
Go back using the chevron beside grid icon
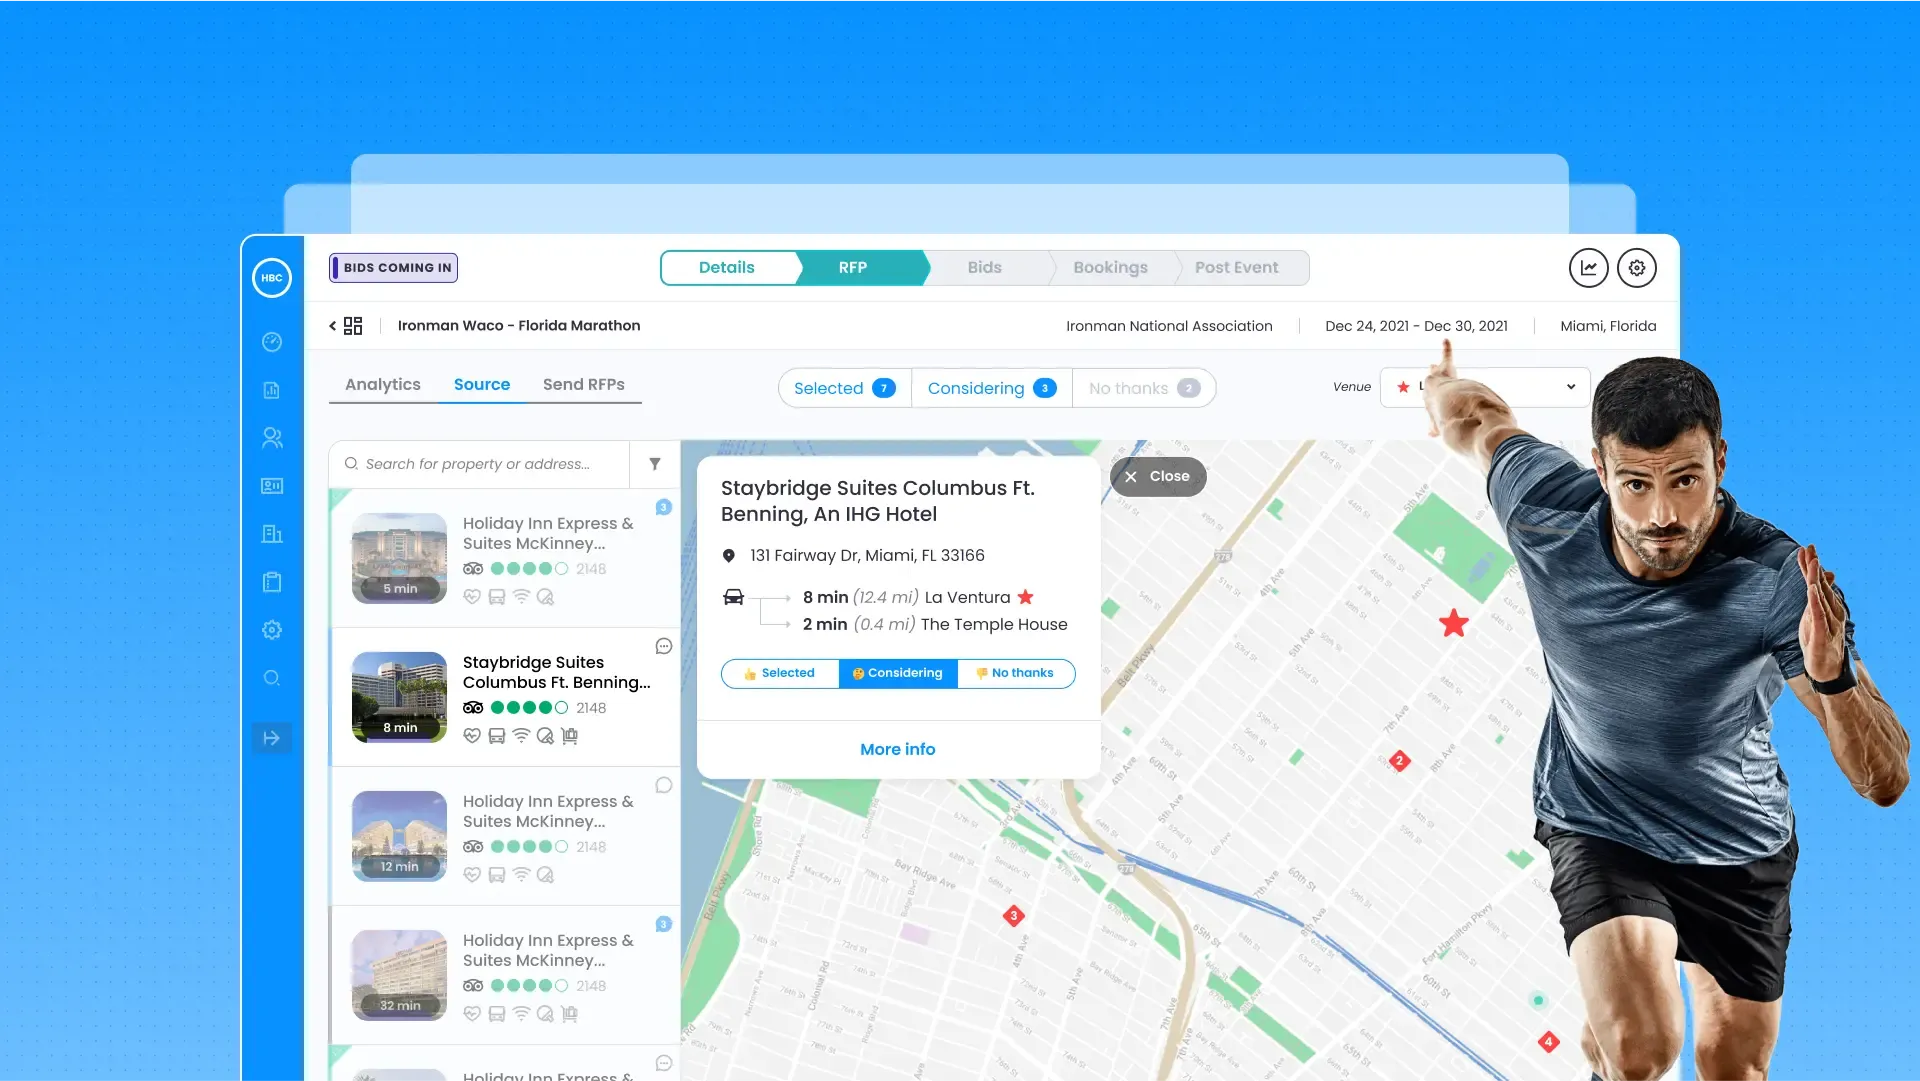(x=332, y=326)
